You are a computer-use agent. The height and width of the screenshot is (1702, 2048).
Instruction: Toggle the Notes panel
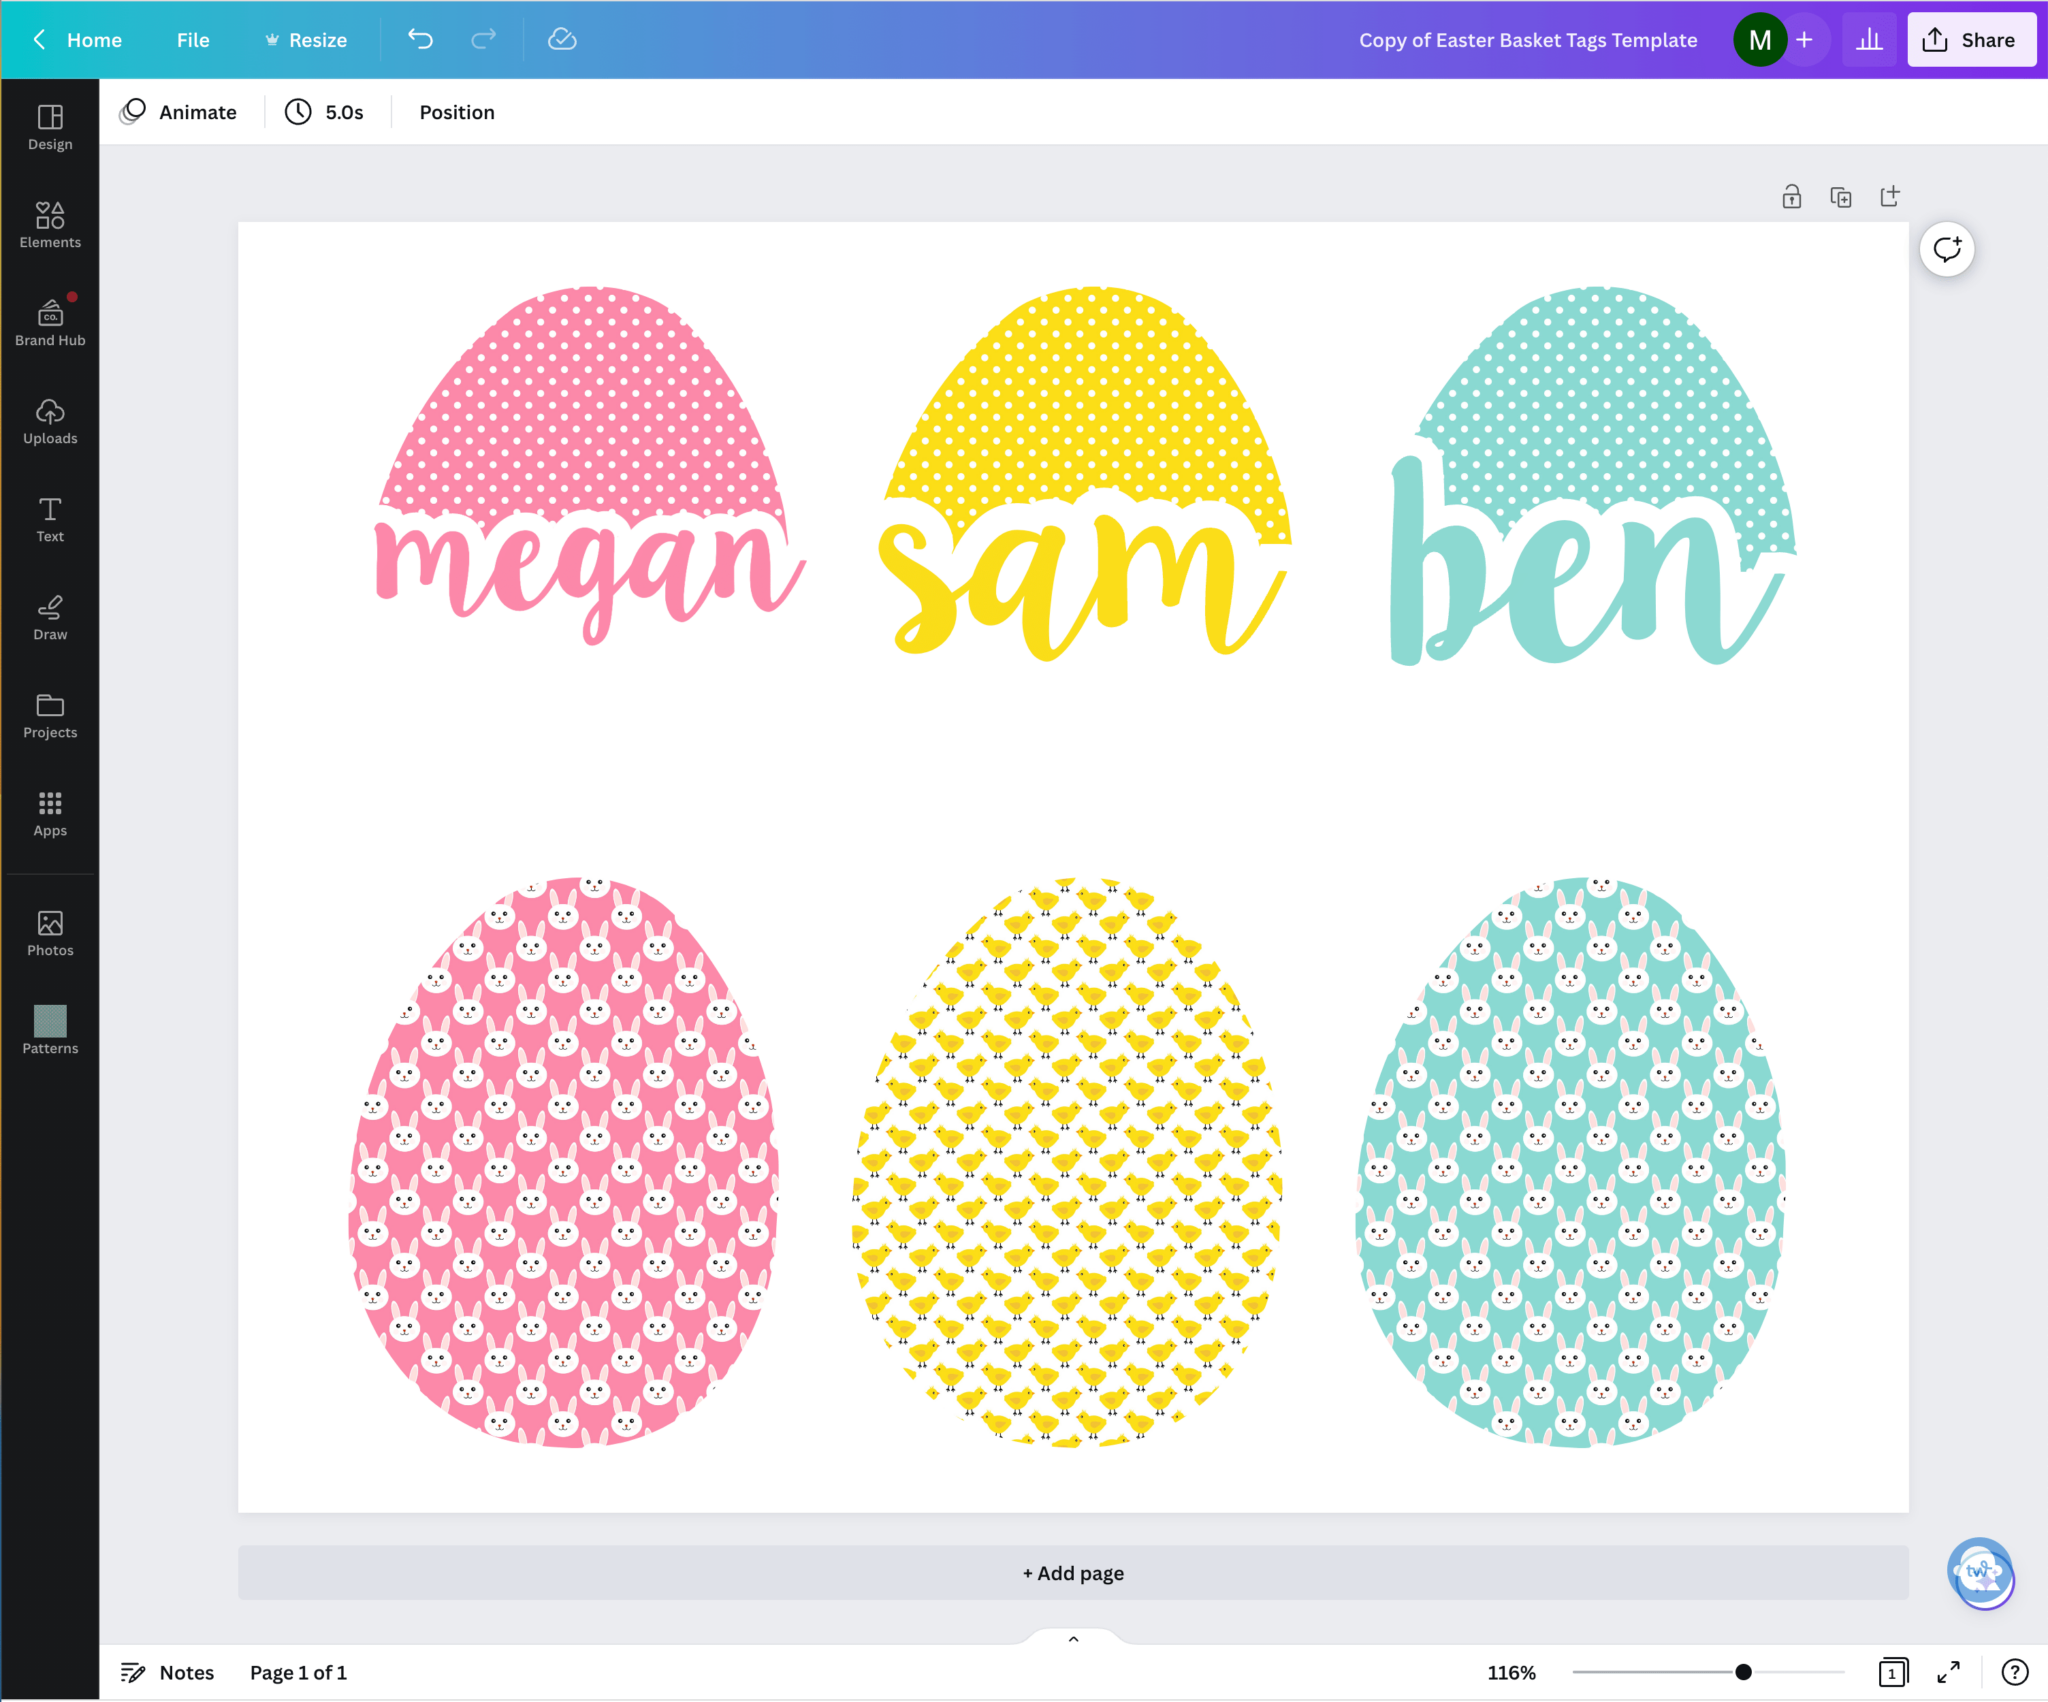(166, 1671)
